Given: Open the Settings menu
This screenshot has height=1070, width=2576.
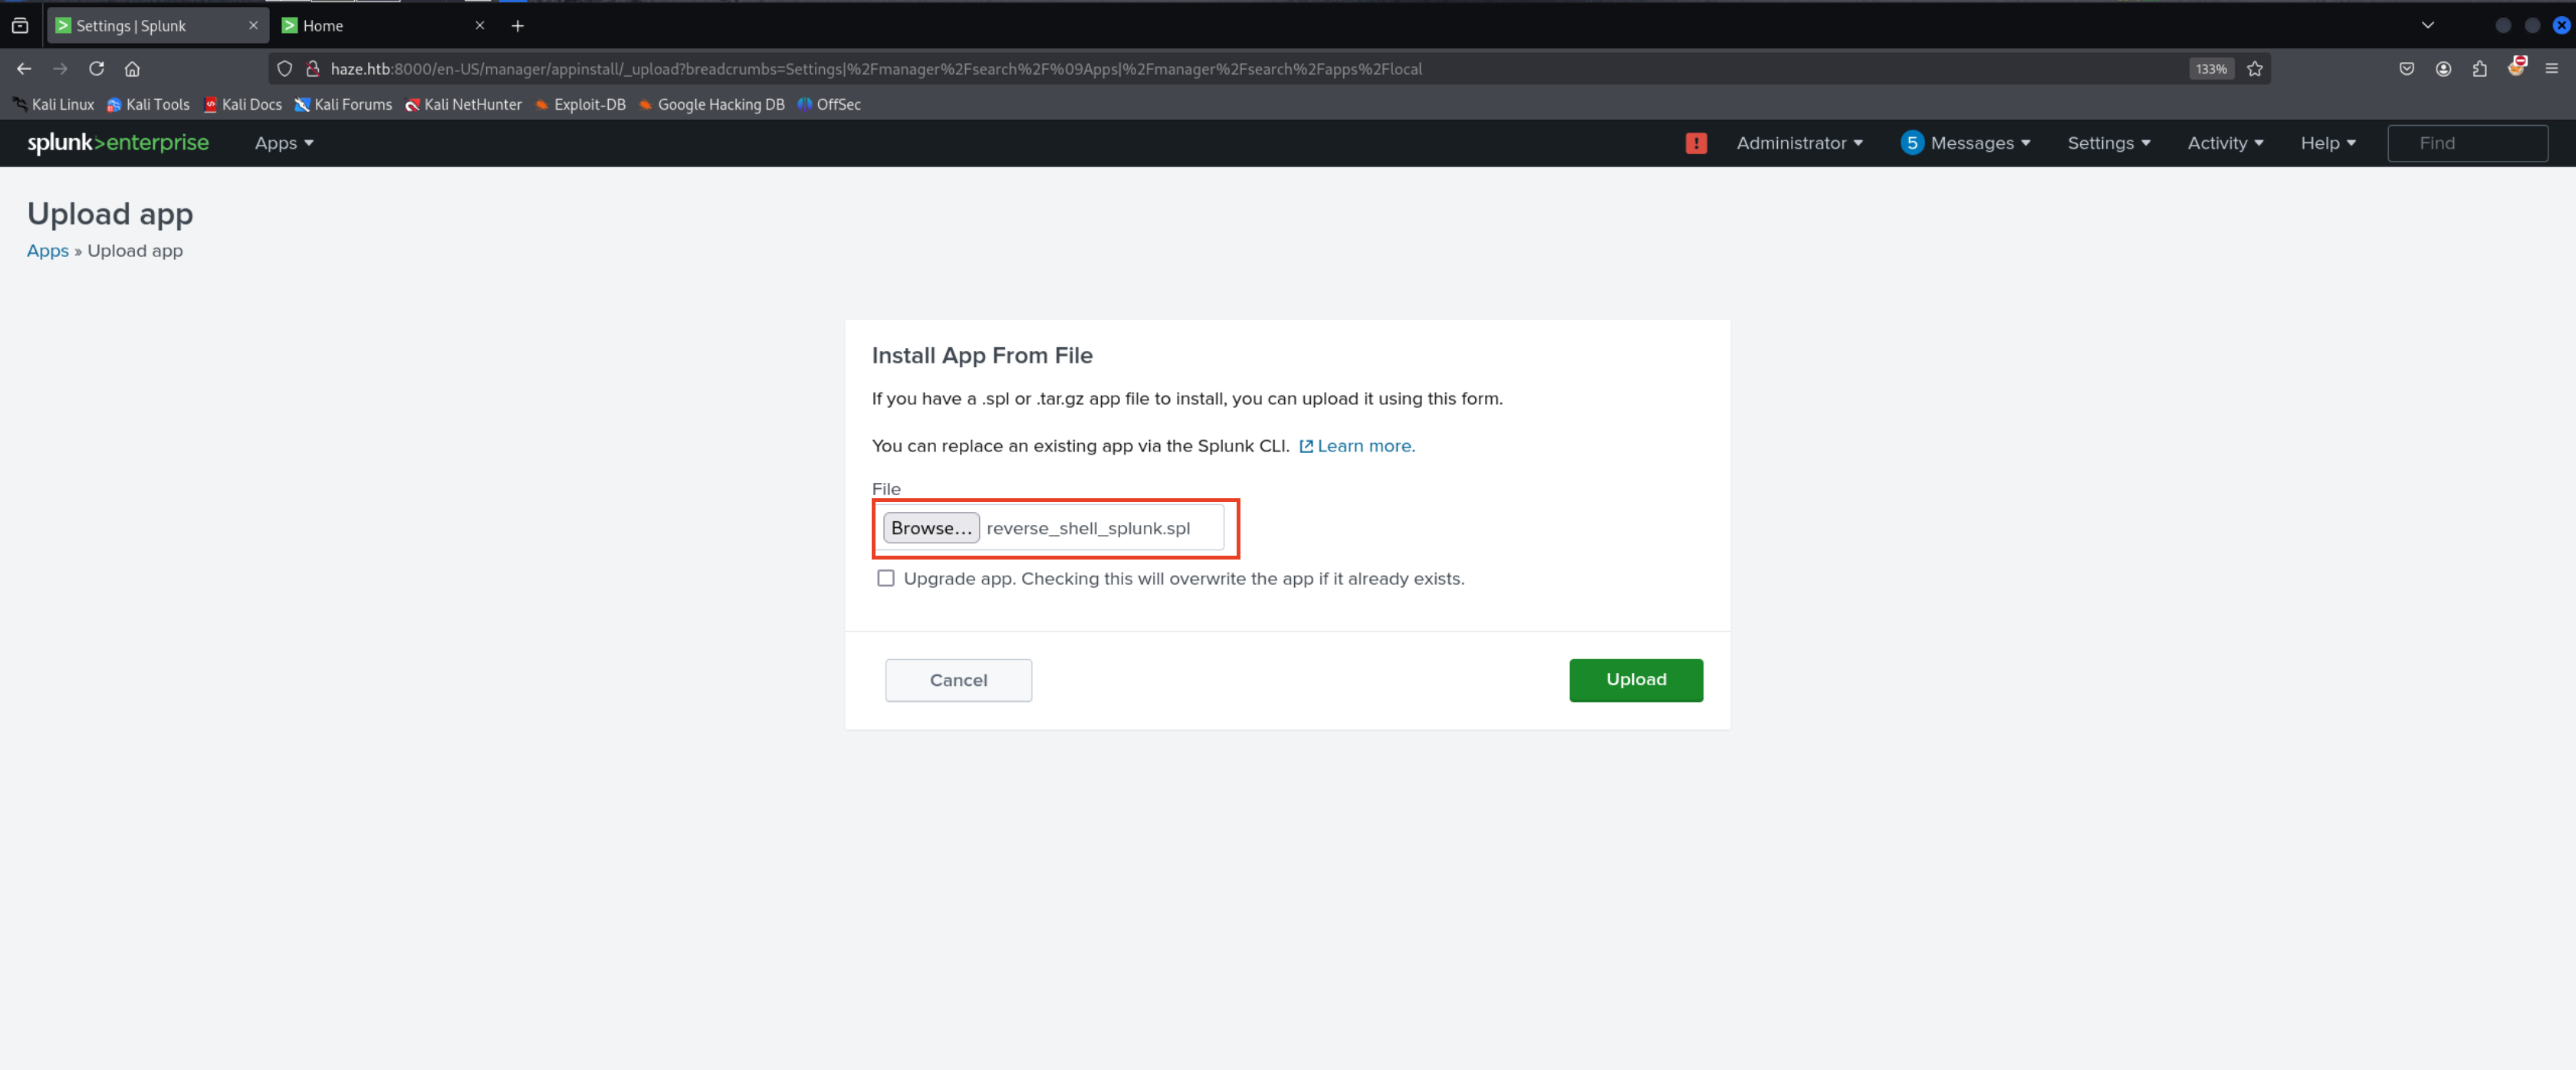Looking at the screenshot, I should [2108, 143].
